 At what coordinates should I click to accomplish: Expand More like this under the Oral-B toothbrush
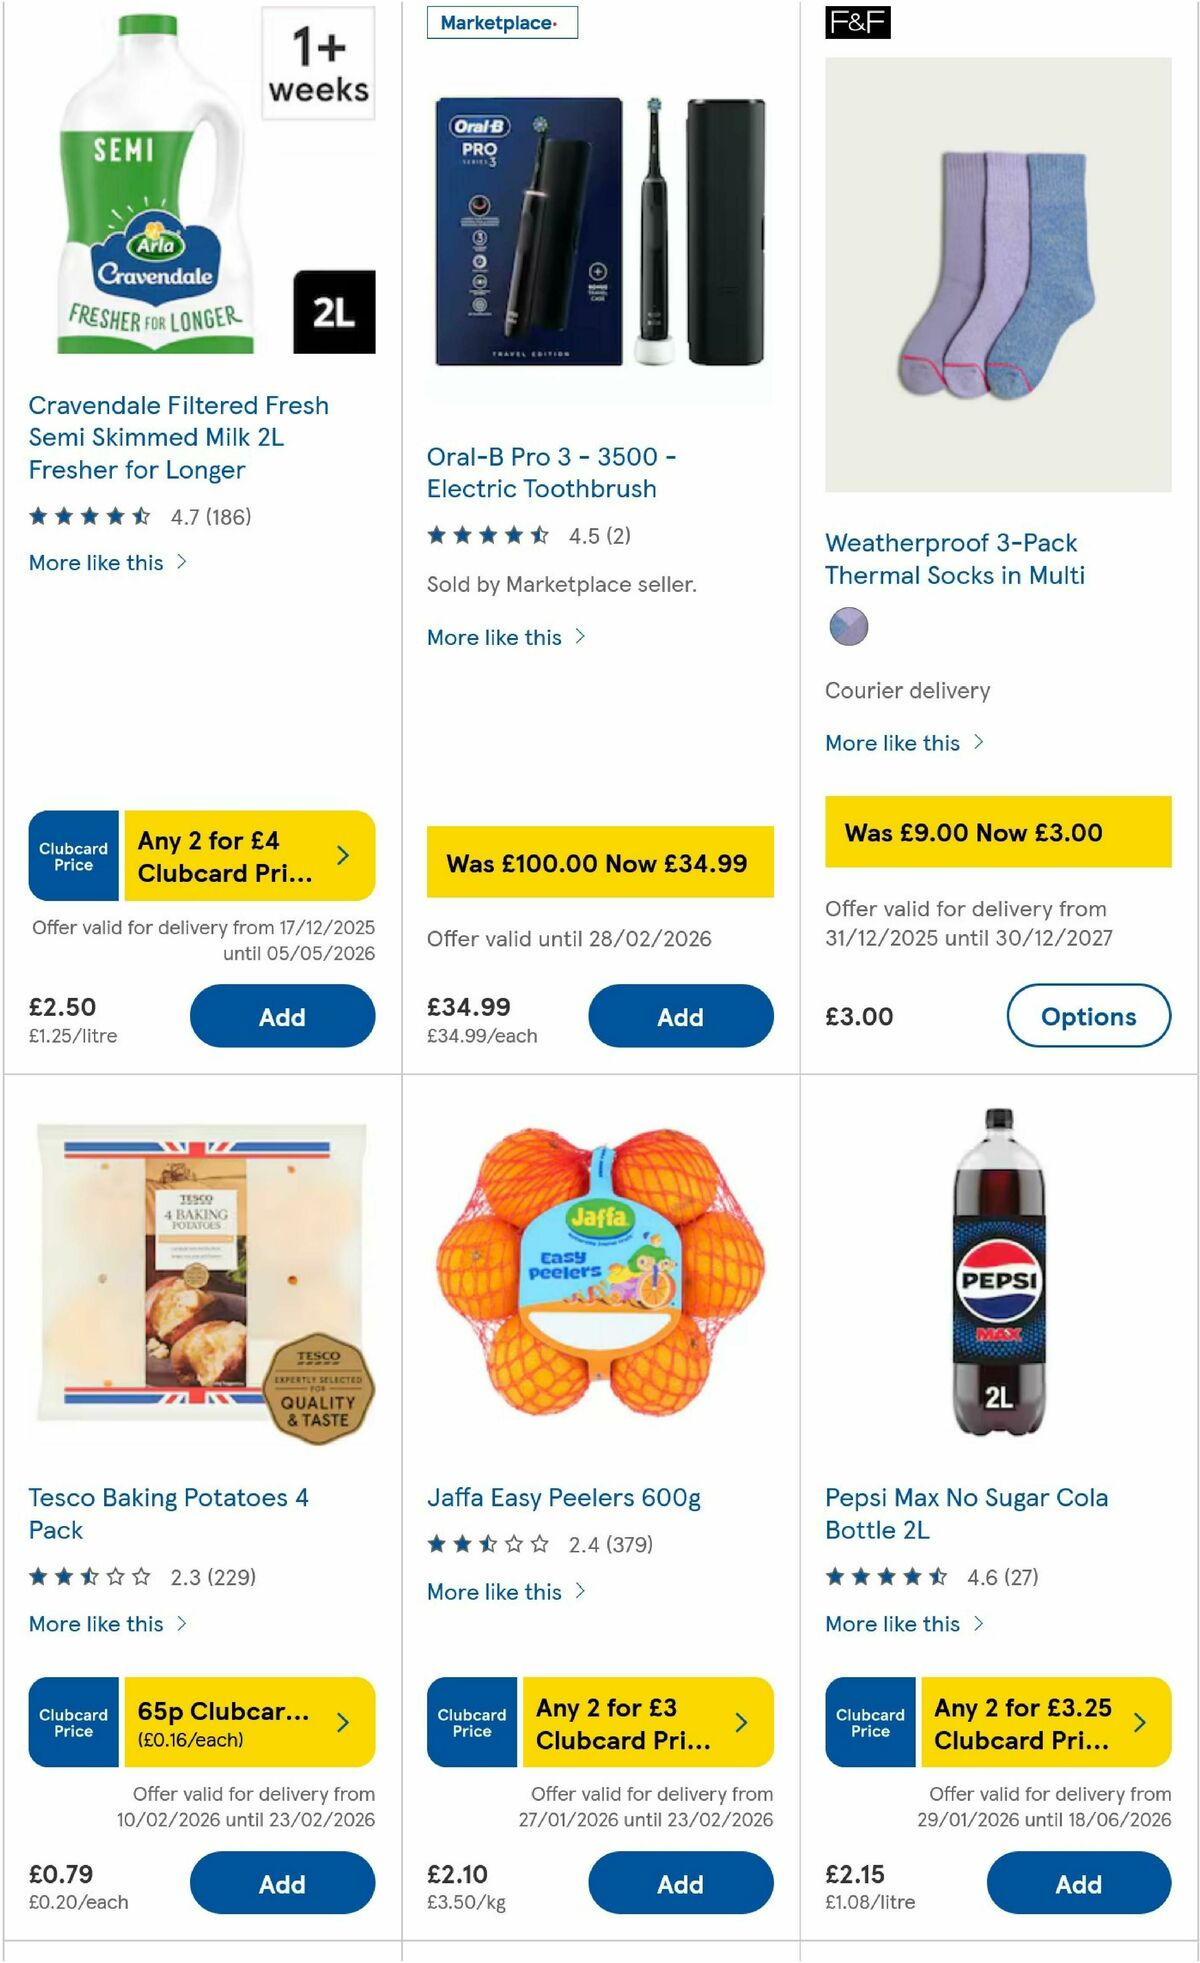coord(497,637)
